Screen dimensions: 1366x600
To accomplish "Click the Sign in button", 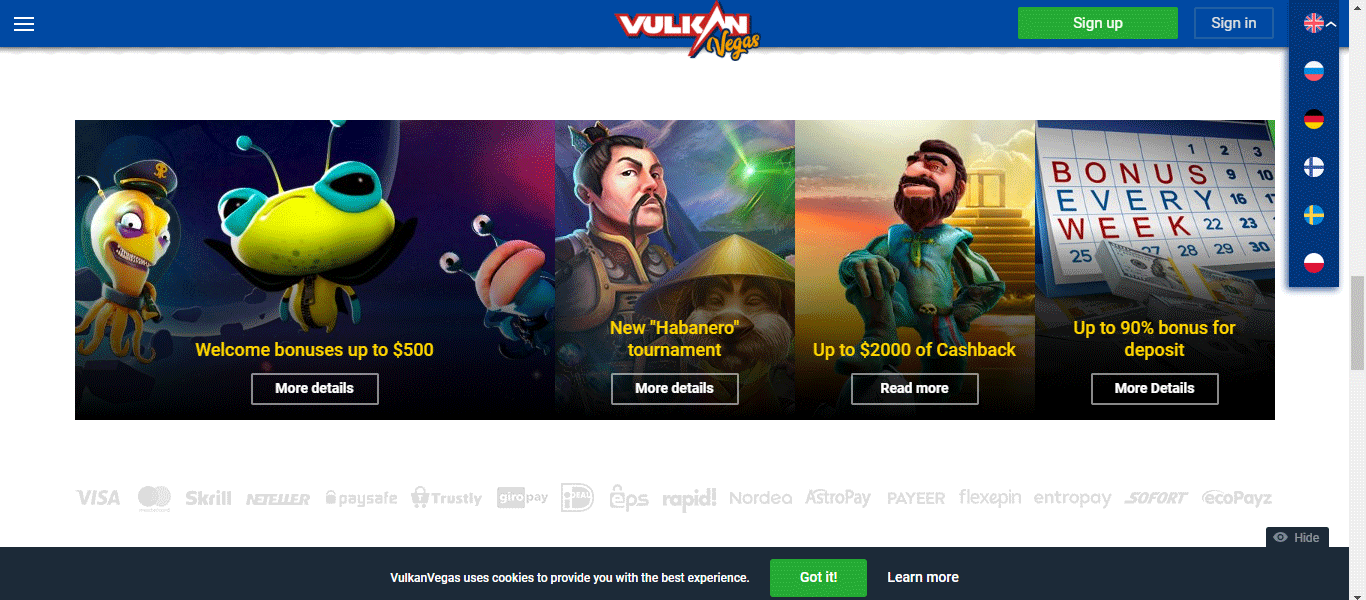I will (x=1233, y=23).
